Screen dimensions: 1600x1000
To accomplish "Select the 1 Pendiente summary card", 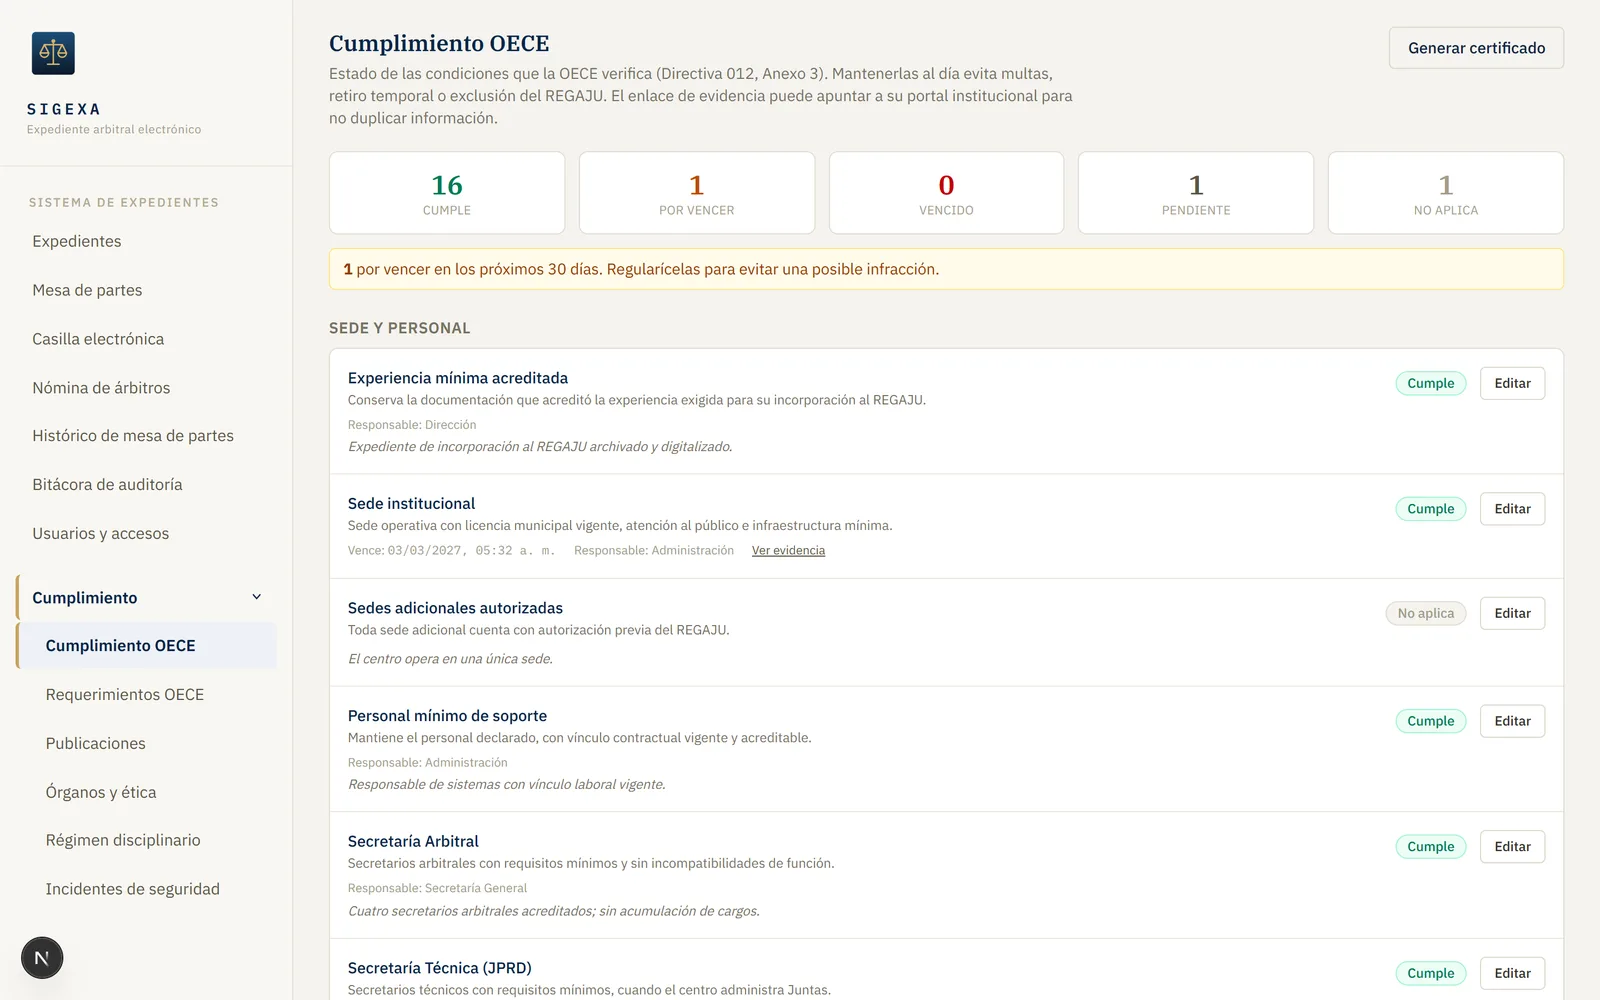I will (1196, 193).
